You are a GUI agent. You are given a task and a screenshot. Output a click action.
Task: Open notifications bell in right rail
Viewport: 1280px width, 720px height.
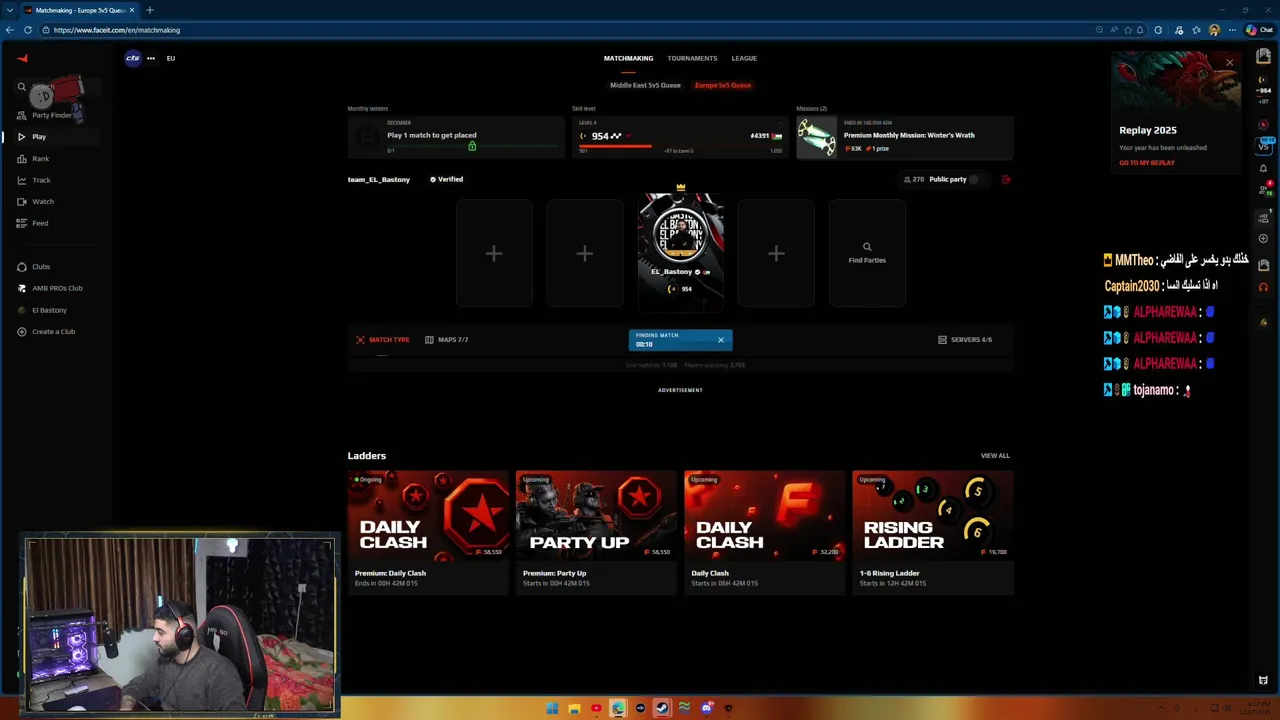(1263, 168)
